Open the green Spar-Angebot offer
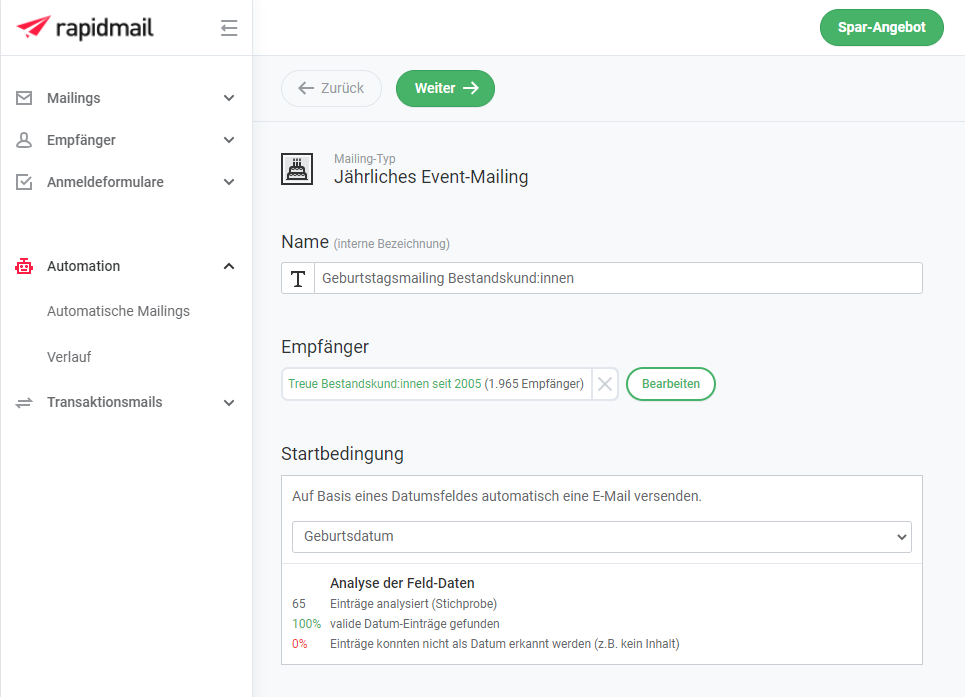Image resolution: width=965 pixels, height=697 pixels. coord(881,27)
